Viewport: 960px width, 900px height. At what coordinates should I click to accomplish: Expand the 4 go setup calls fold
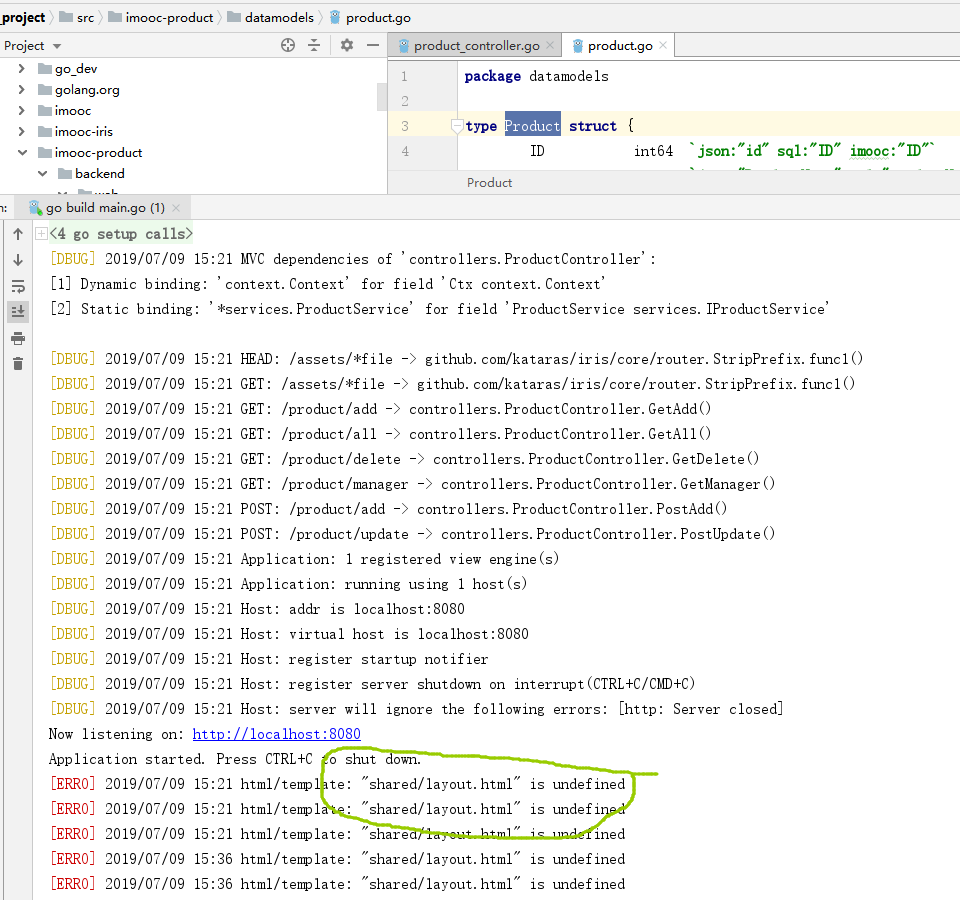coord(41,233)
